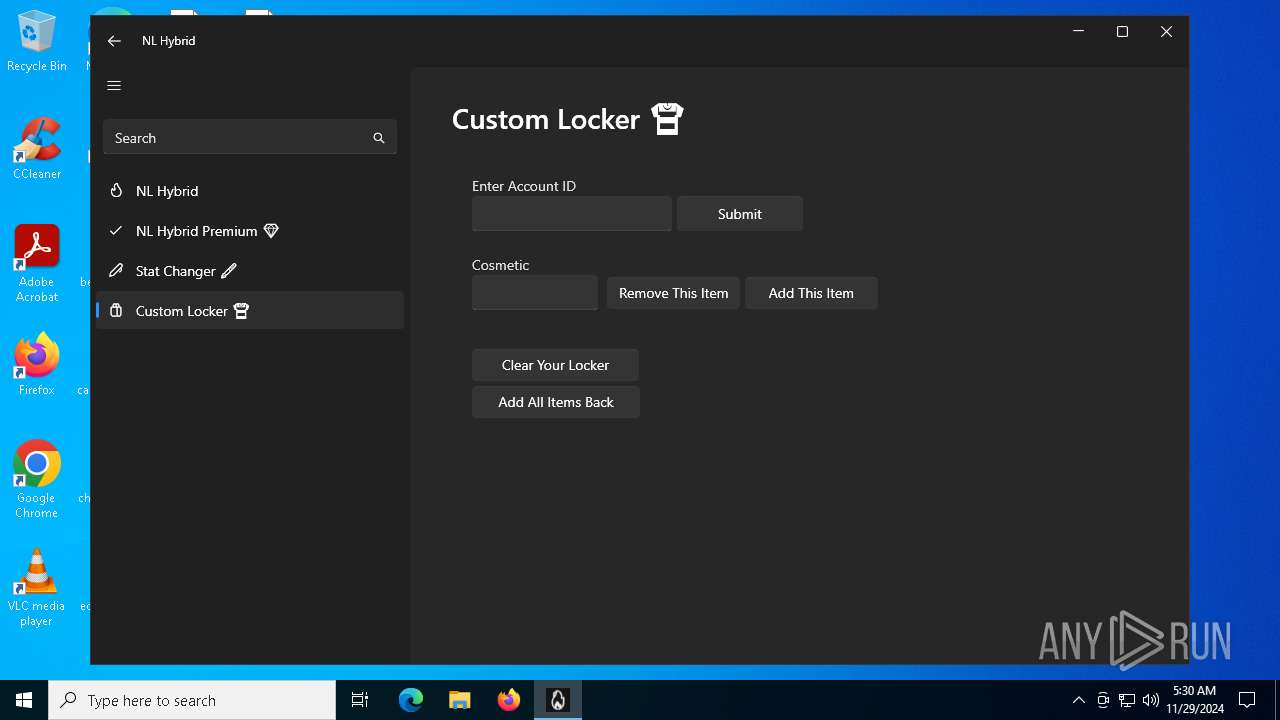Select the Custom Locker nav item
1280x720 pixels.
coord(250,311)
